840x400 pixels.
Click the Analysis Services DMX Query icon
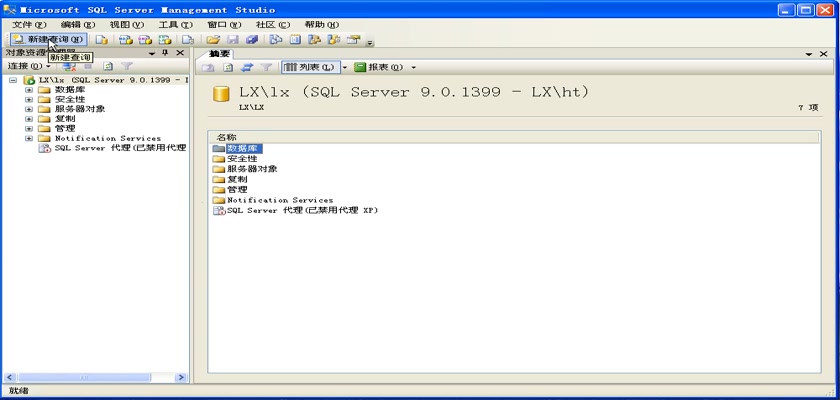pos(145,40)
